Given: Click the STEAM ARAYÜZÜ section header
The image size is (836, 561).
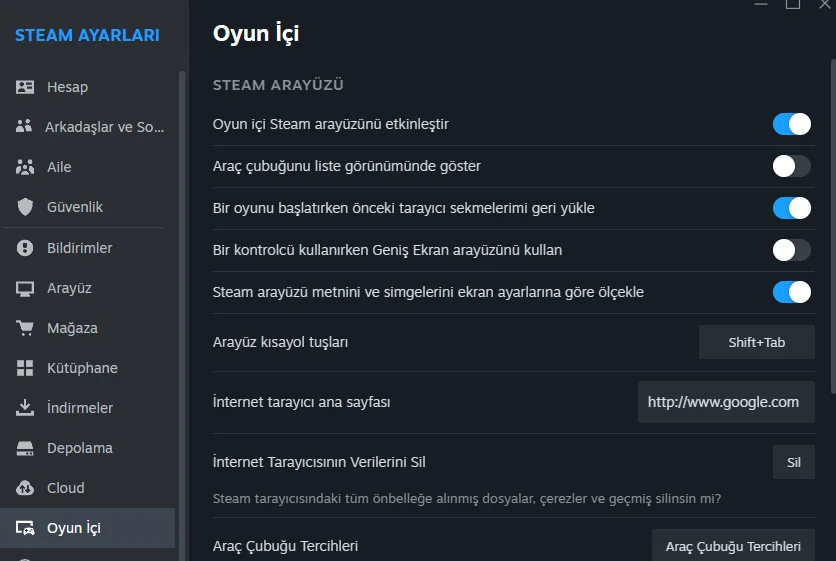Looking at the screenshot, I should [x=278, y=85].
